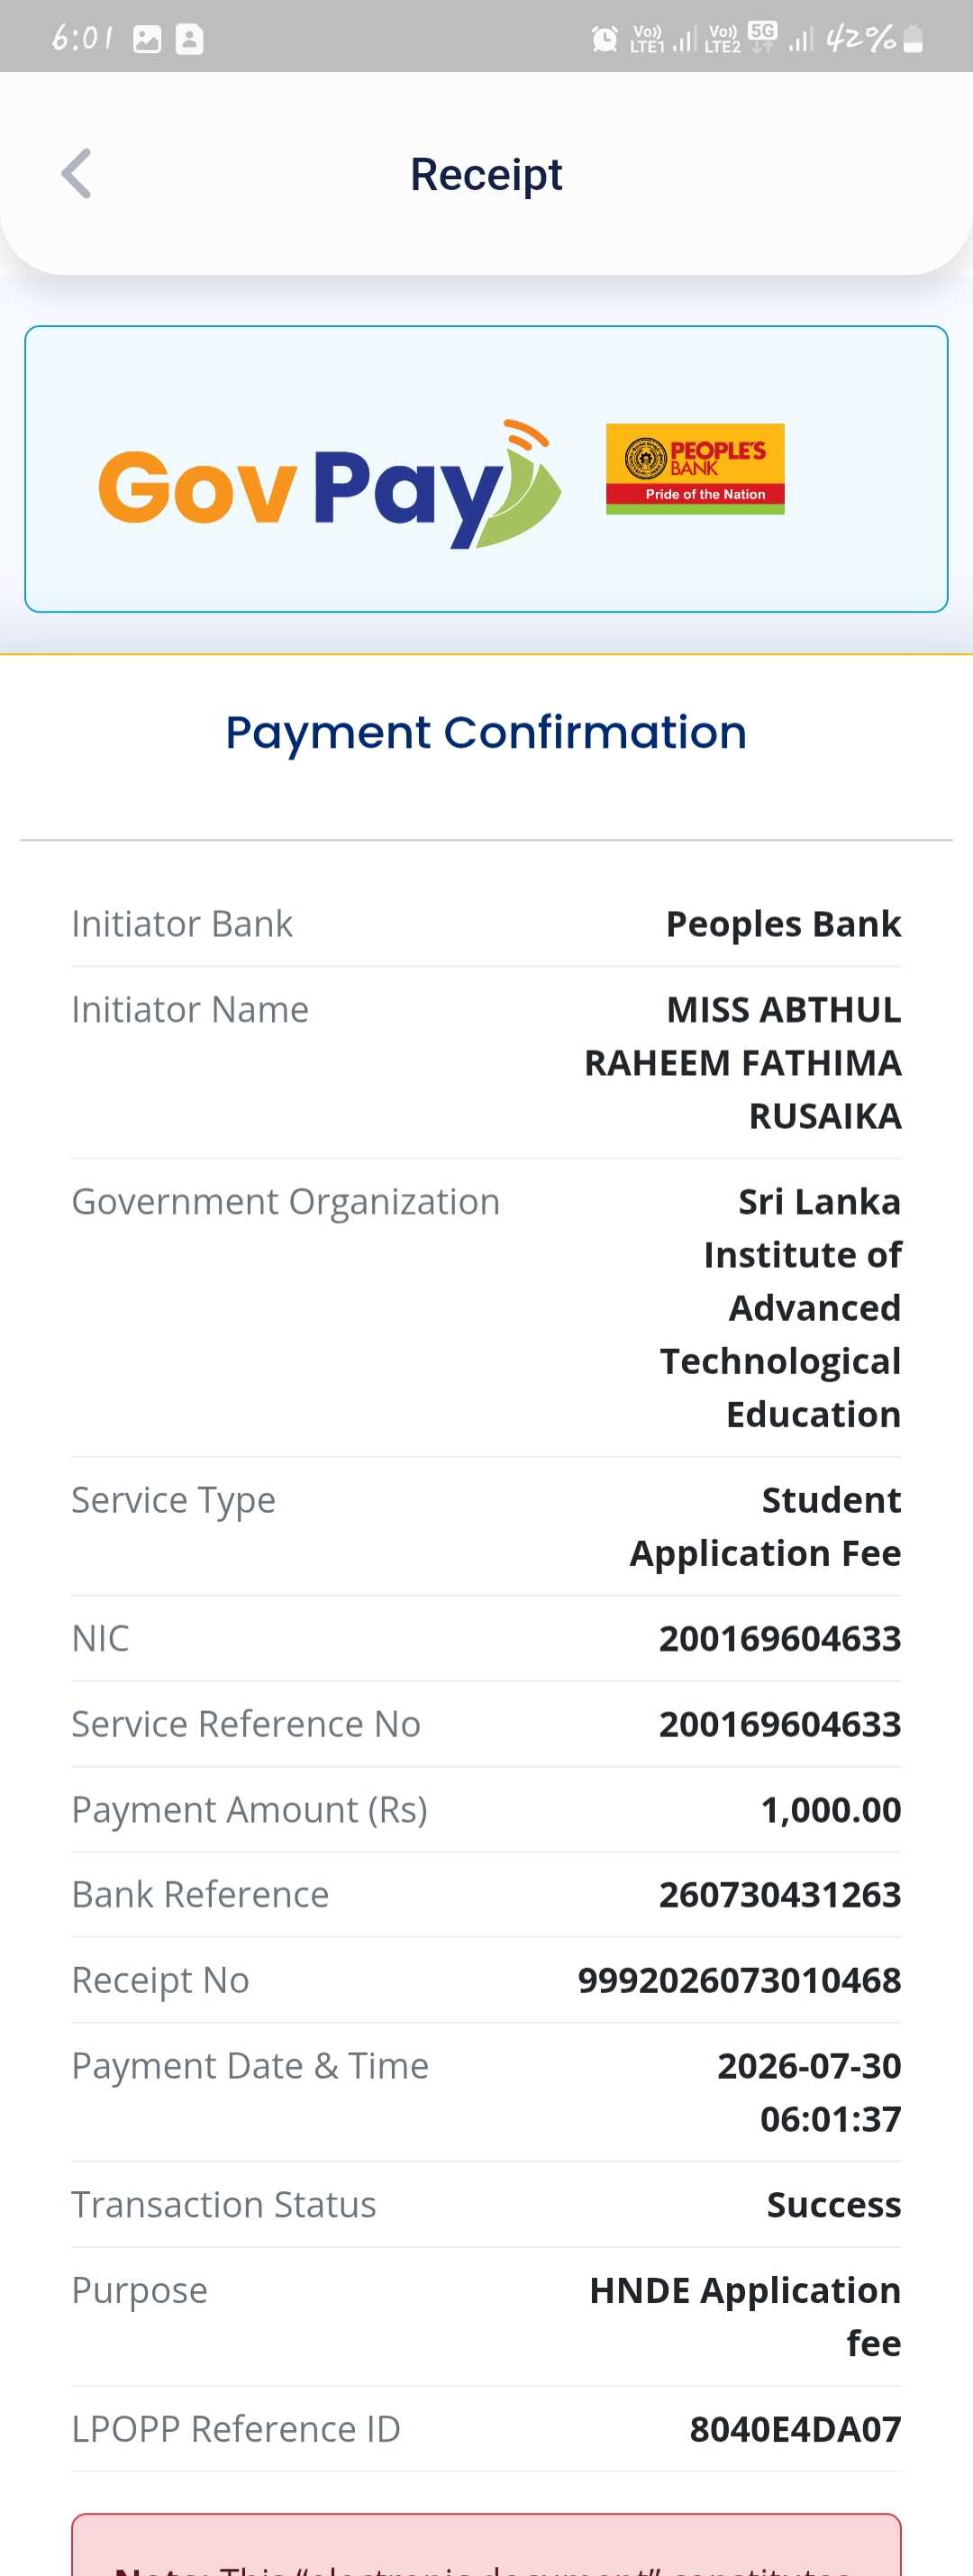The image size is (973, 2576).
Task: Tap the GovPay logo
Action: (330, 484)
